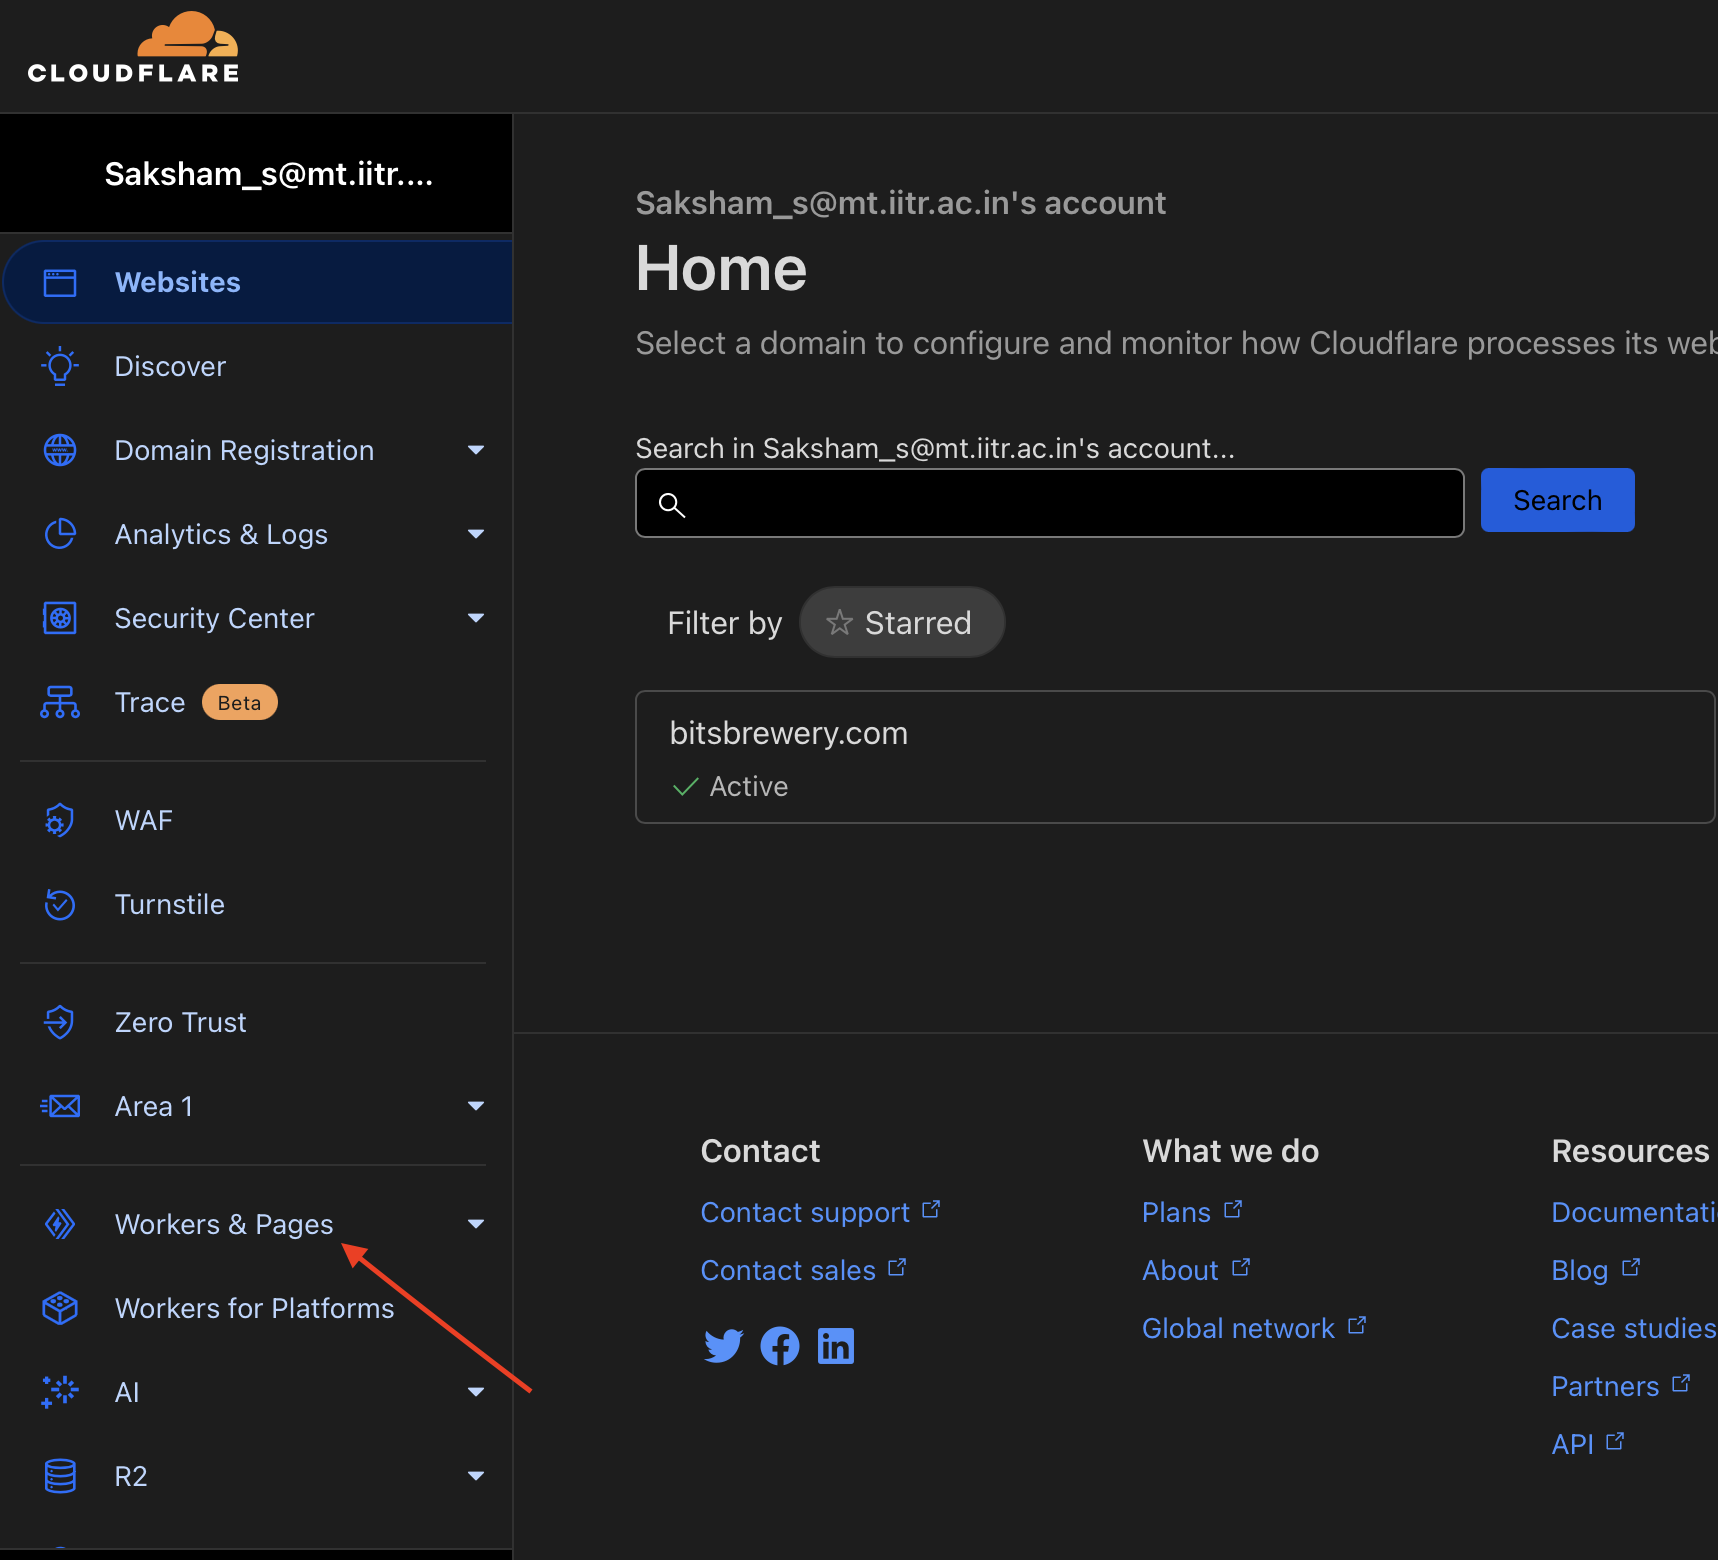
Task: Click the Discover lightbulb icon
Action: 60,367
